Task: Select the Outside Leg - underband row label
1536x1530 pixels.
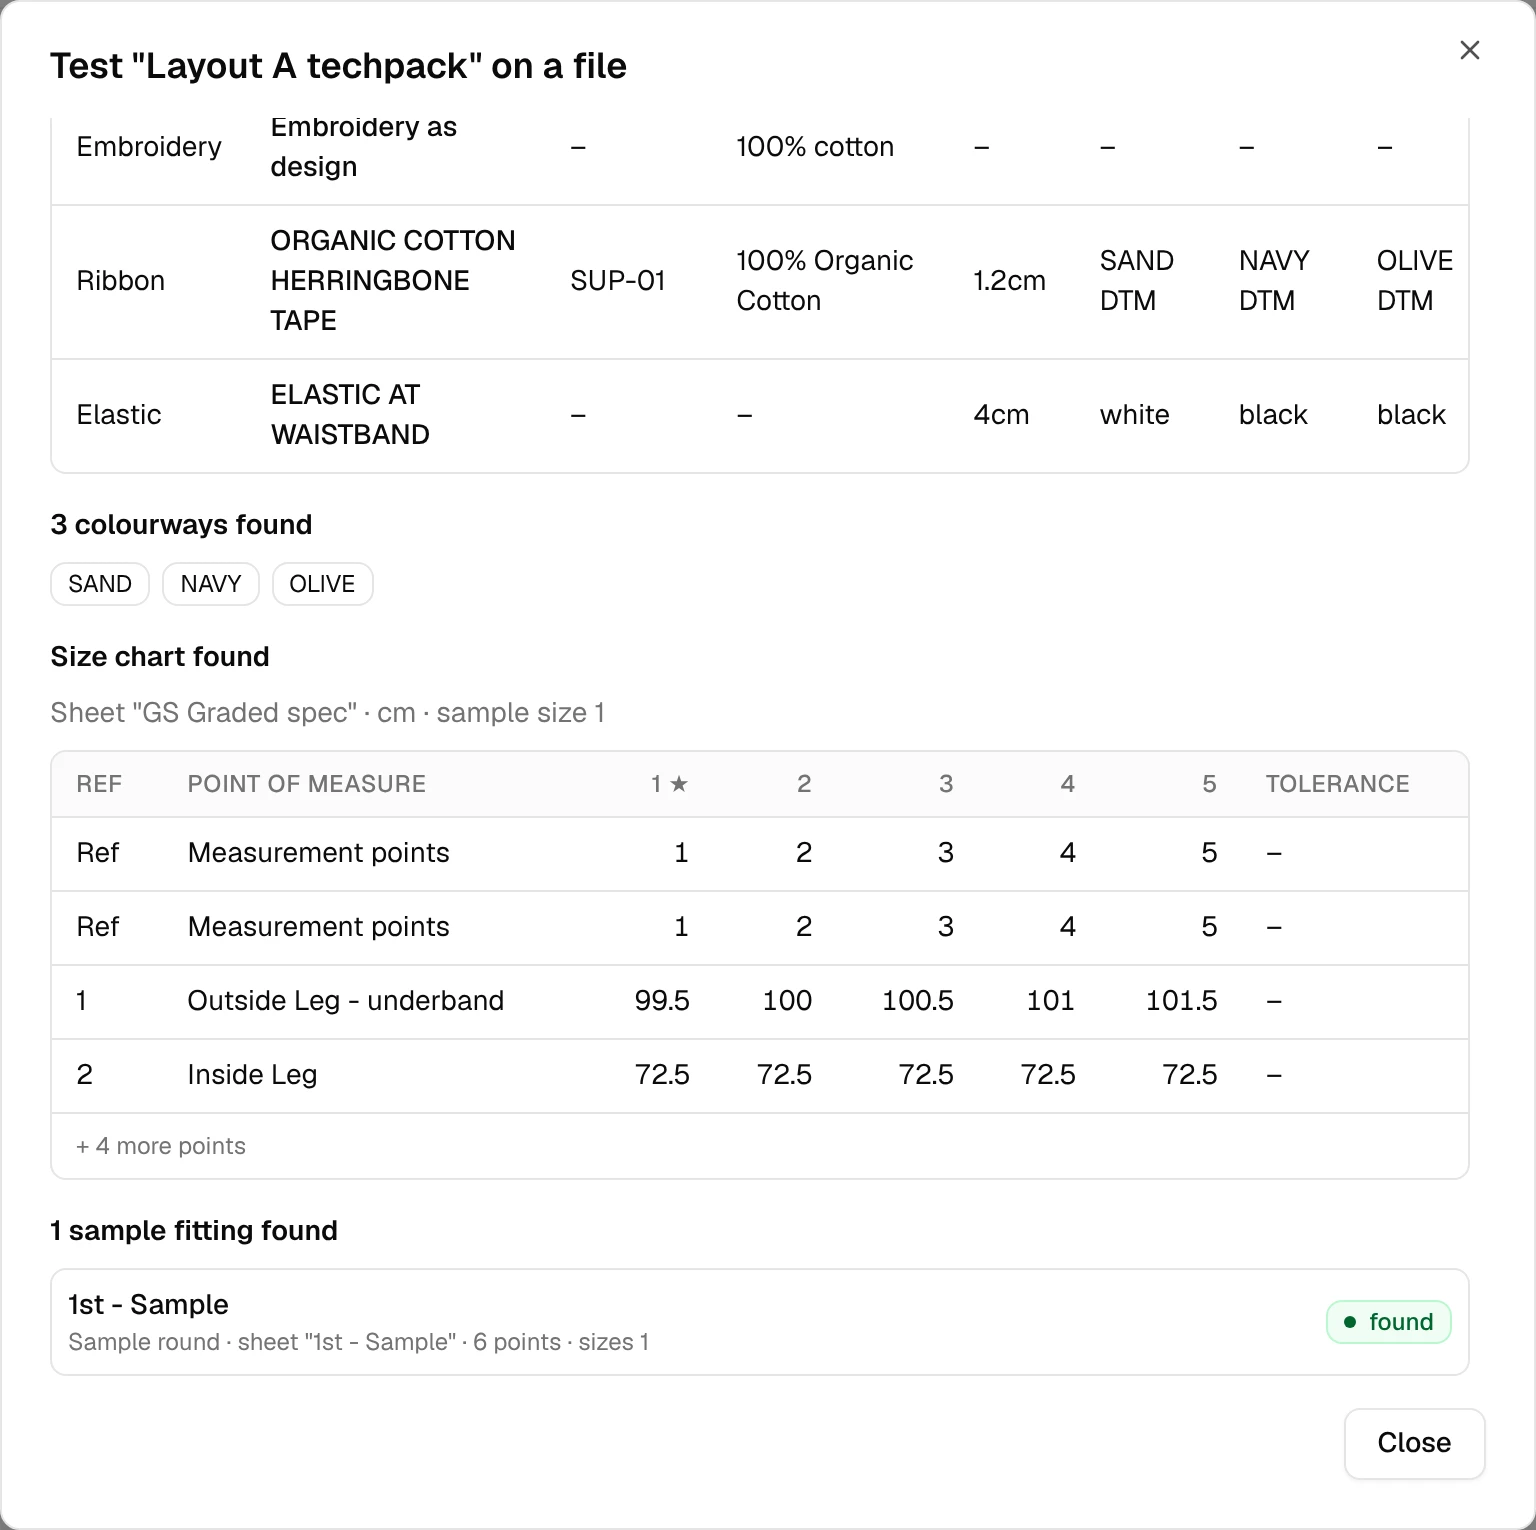Action: coord(346,1001)
